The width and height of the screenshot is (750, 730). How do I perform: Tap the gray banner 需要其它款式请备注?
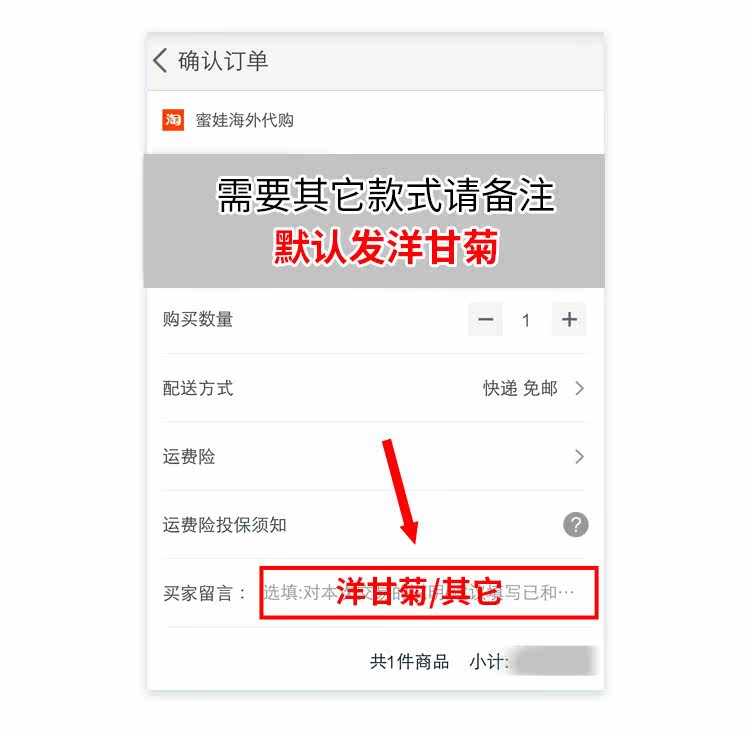coord(386,195)
